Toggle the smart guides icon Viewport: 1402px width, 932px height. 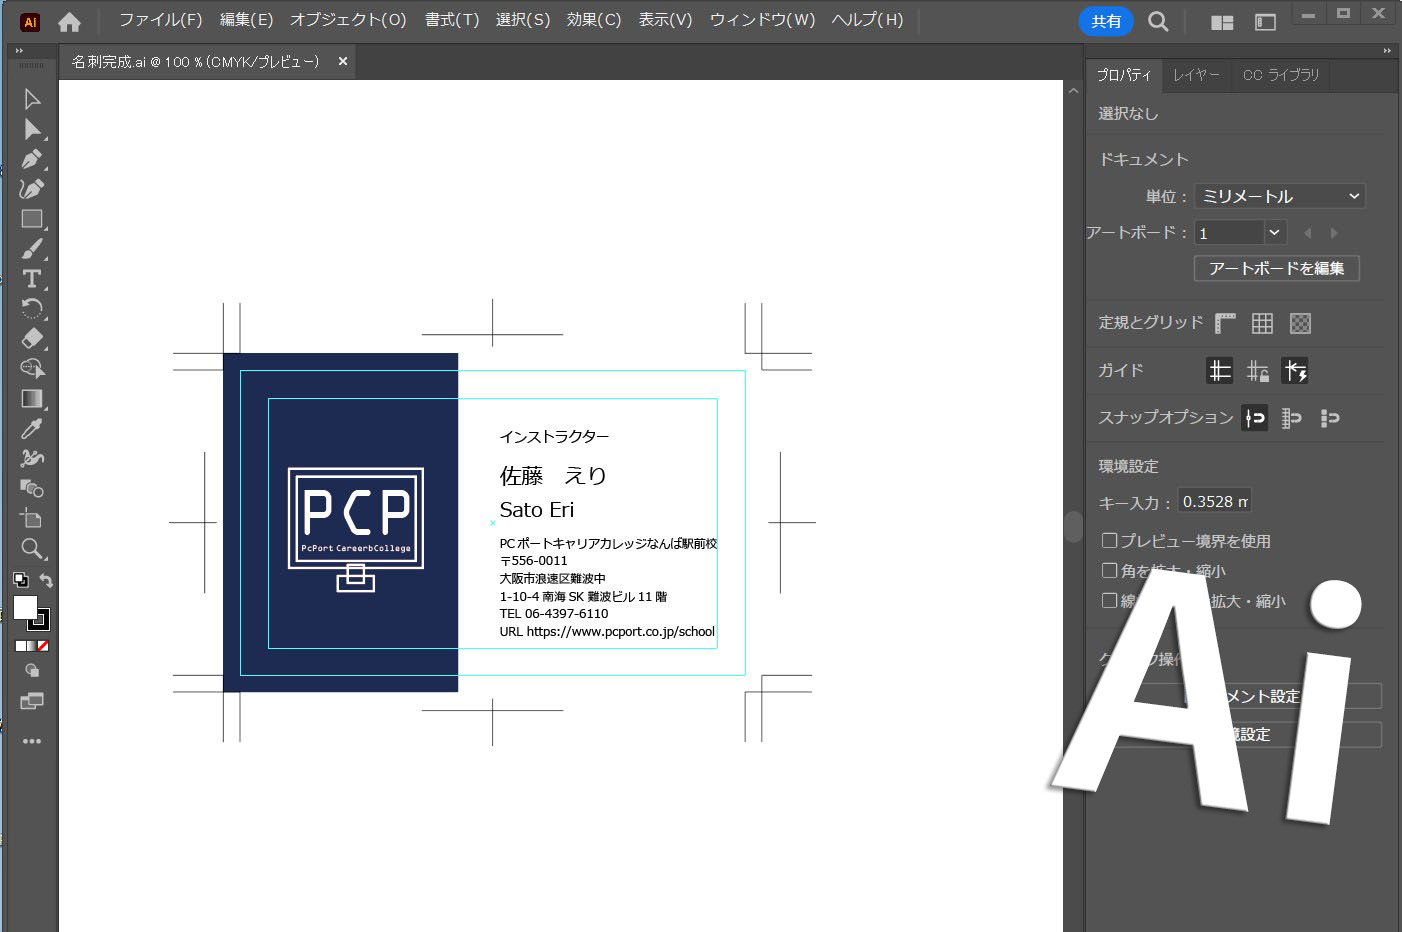point(1296,371)
